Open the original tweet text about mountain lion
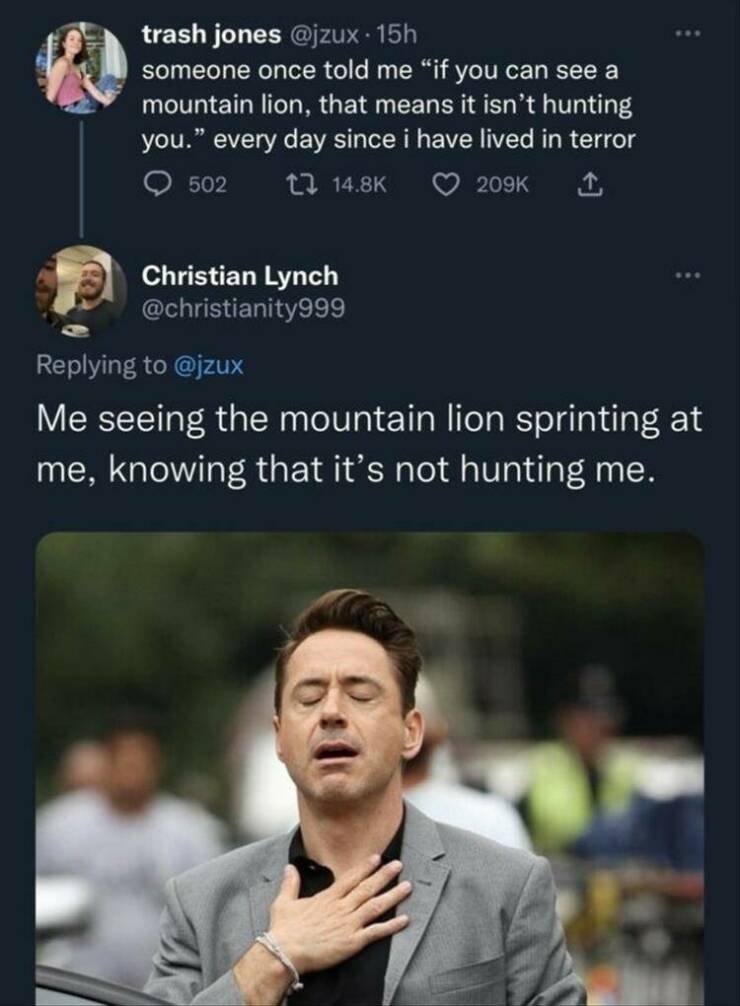Viewport: 740px width, 1006px height. (x=388, y=105)
